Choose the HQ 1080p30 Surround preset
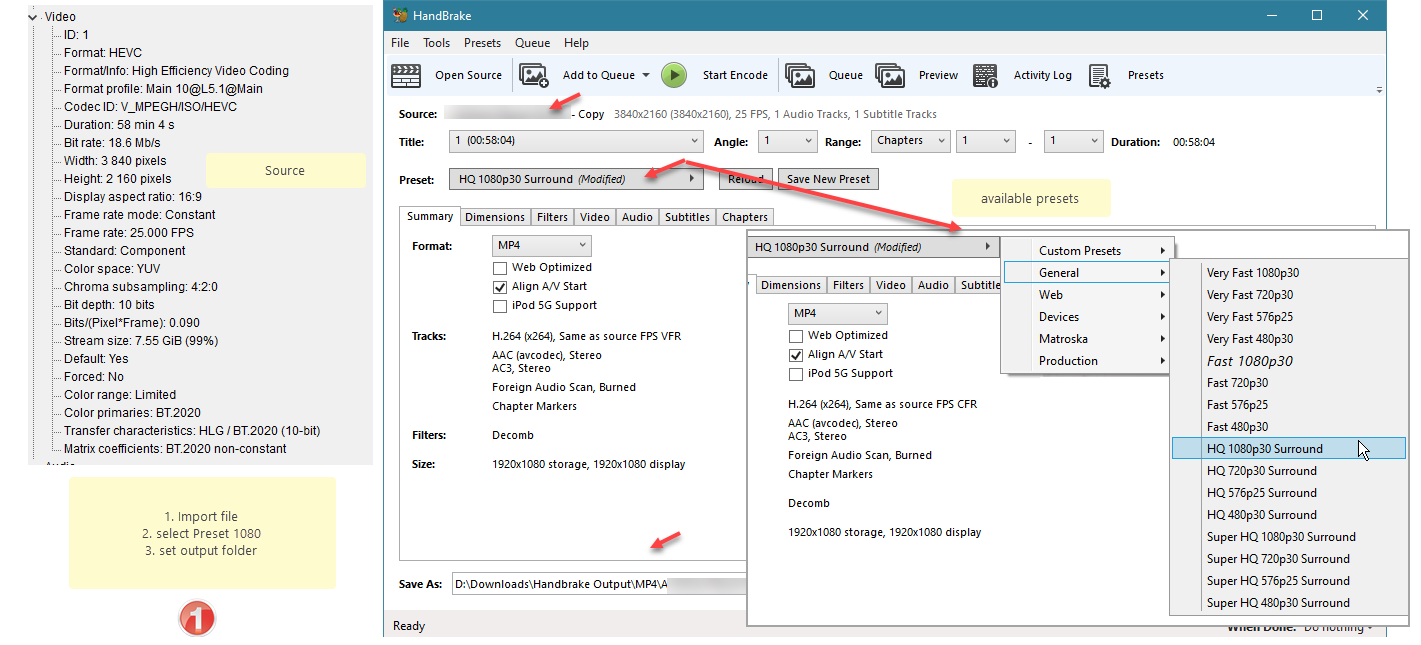Screen dimensions: 1421x645 coord(1288,449)
